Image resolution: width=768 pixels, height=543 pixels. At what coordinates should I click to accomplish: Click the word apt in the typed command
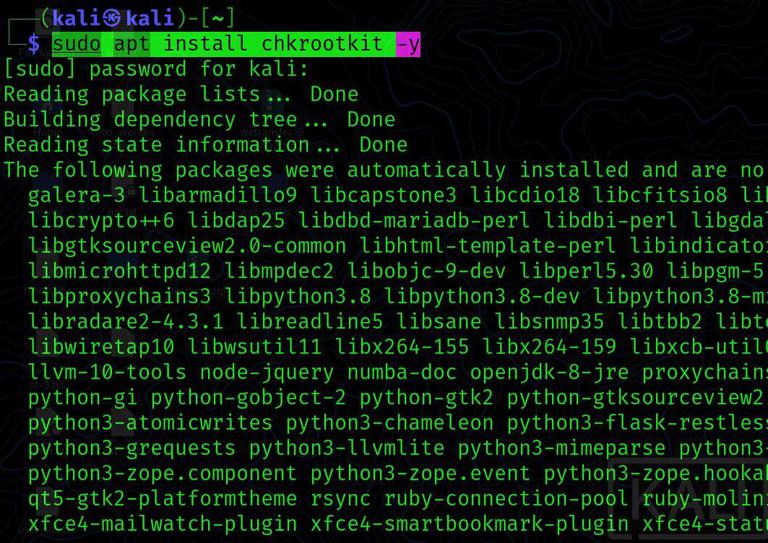[132, 44]
